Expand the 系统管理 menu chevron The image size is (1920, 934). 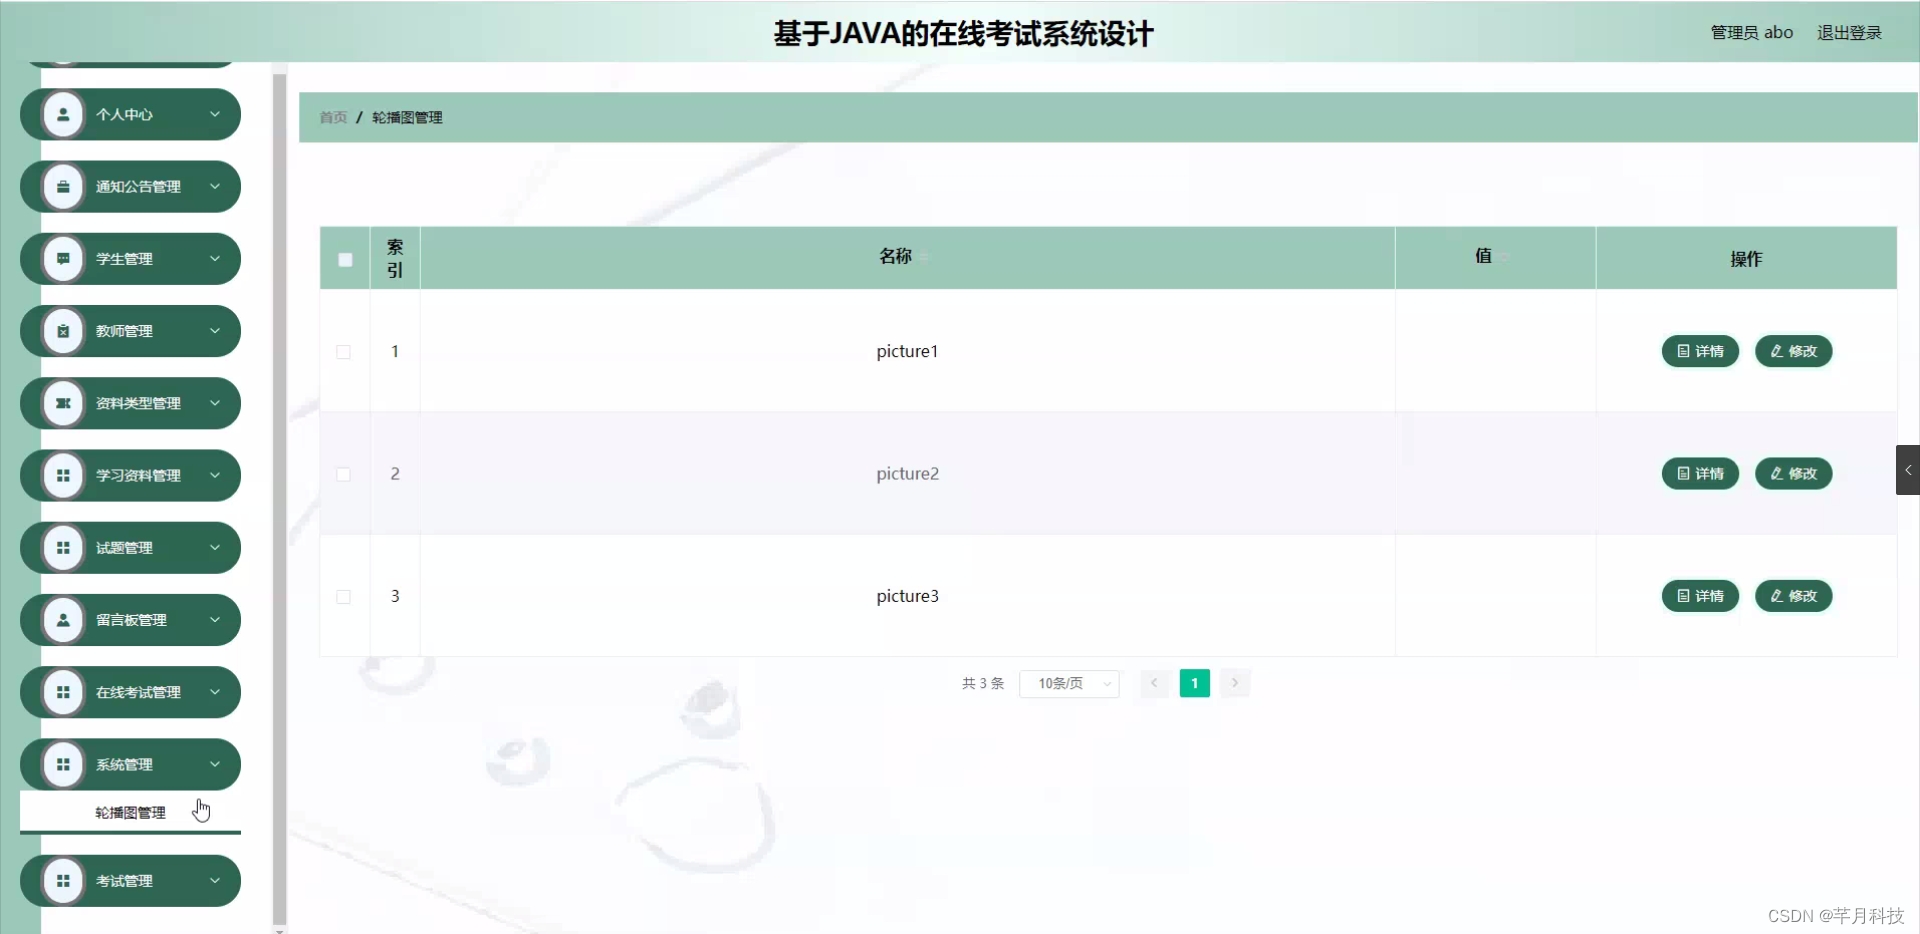[x=215, y=764]
